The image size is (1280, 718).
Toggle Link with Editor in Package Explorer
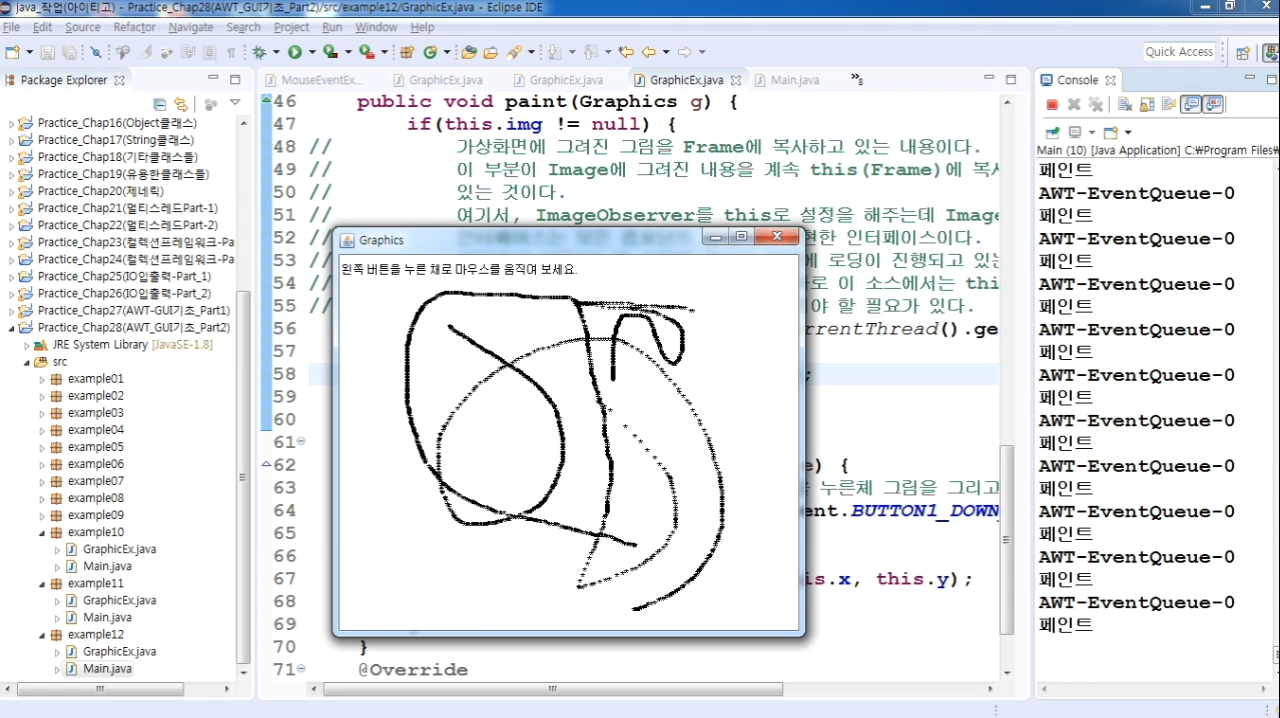[181, 104]
